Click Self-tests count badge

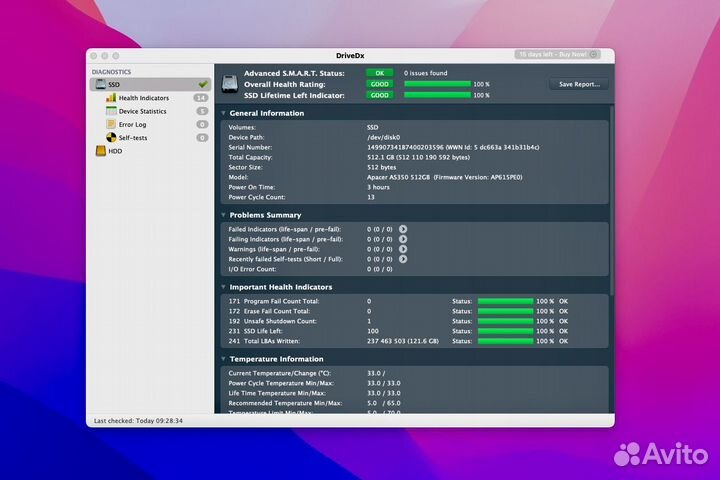tap(202, 138)
